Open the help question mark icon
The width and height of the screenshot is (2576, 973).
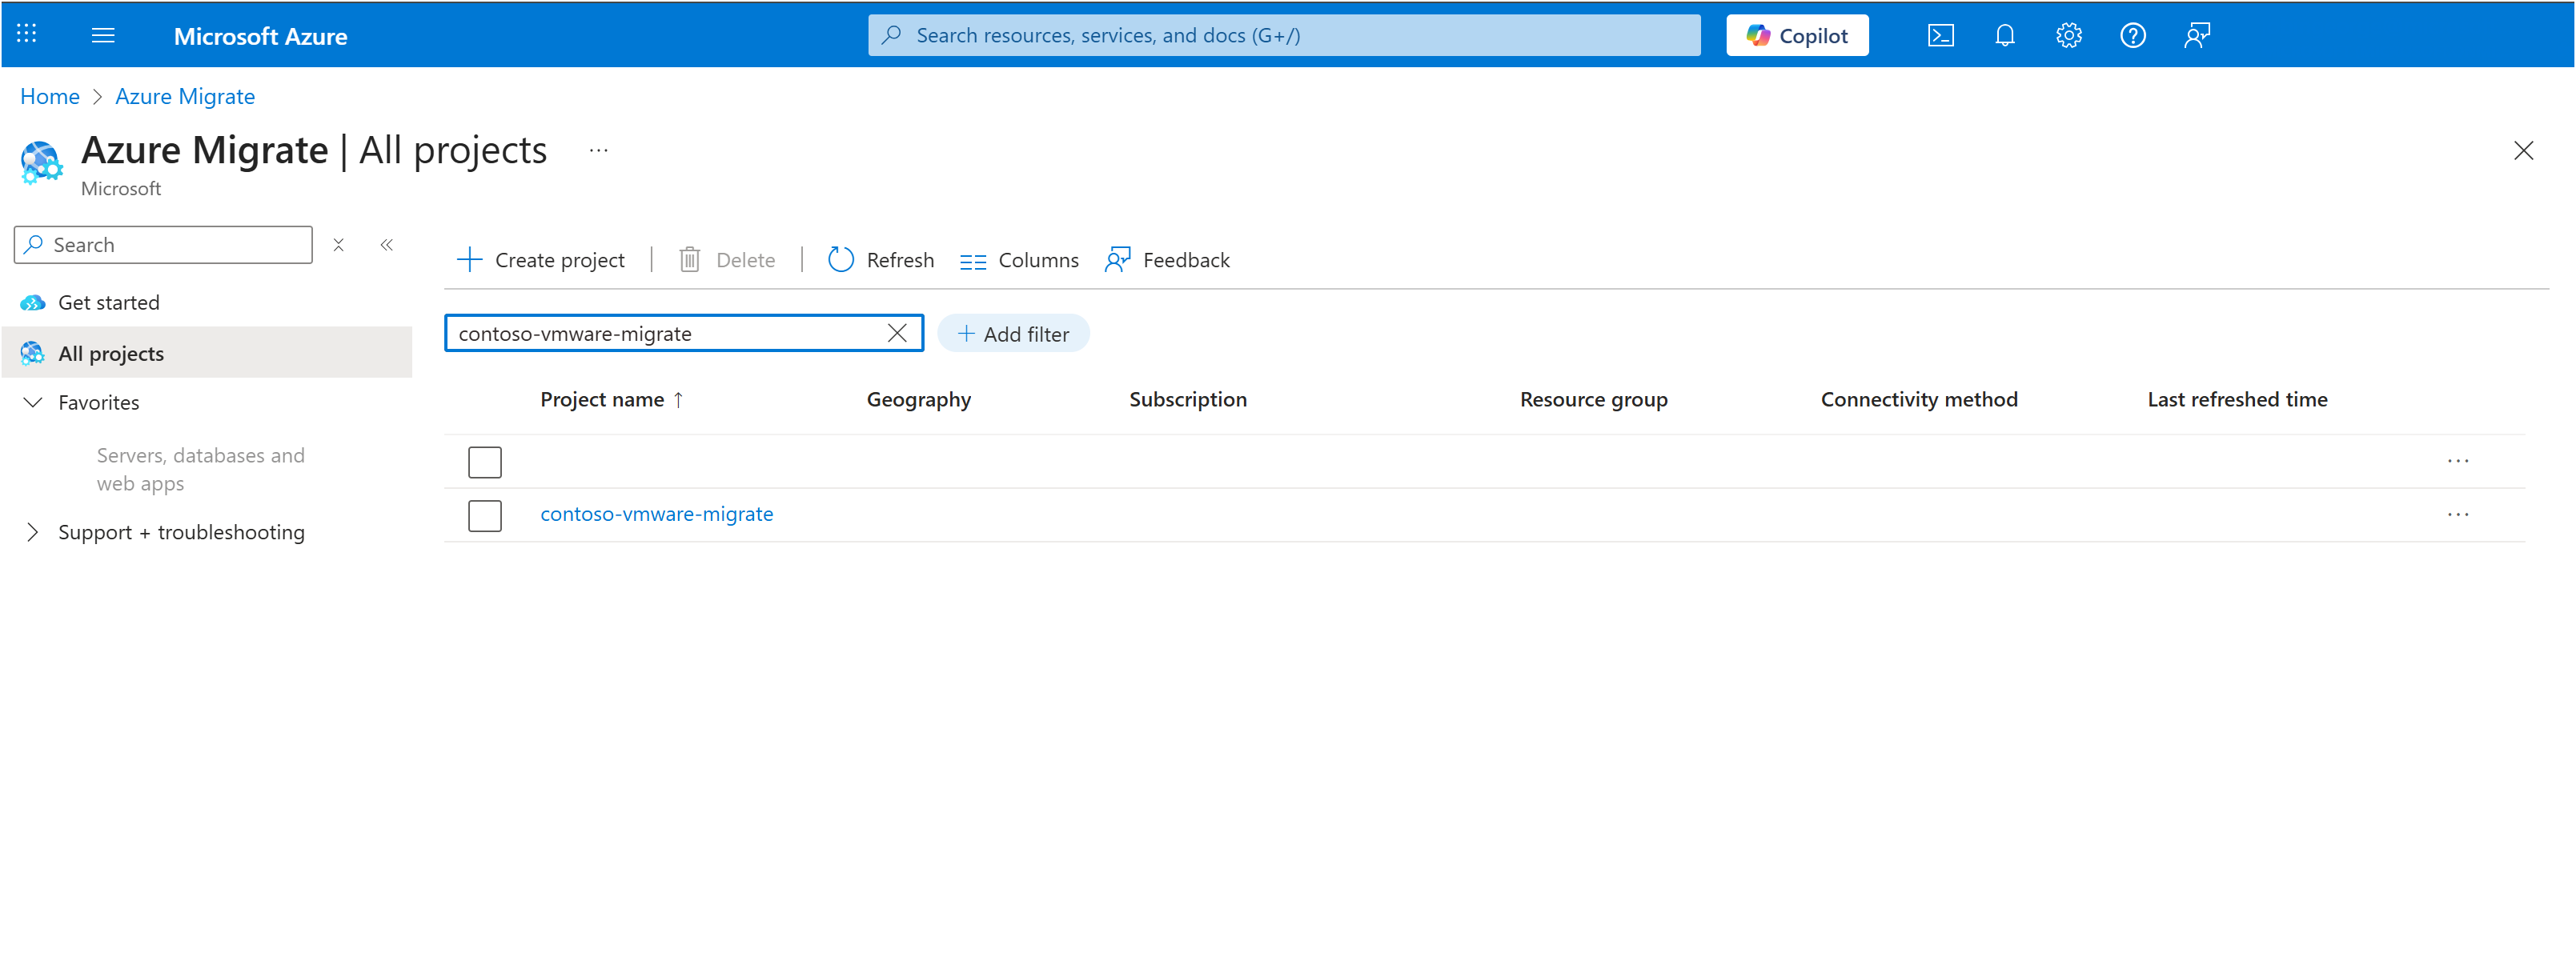[2132, 36]
